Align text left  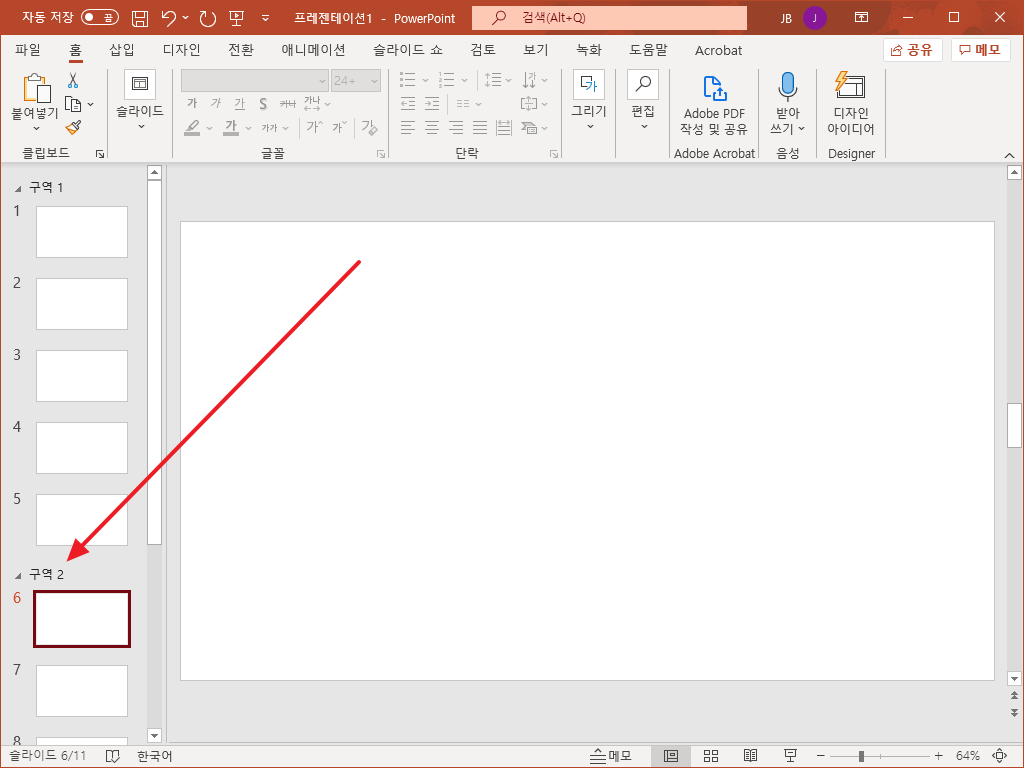click(x=408, y=127)
